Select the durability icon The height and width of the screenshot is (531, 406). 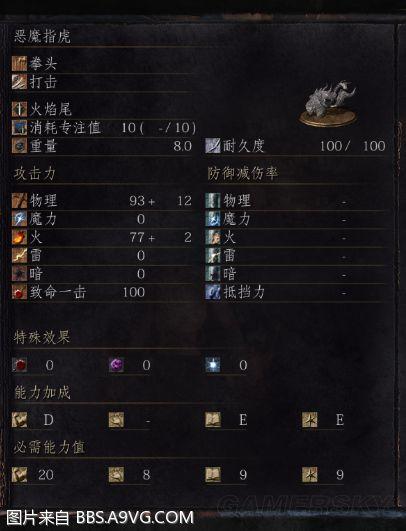(213, 146)
